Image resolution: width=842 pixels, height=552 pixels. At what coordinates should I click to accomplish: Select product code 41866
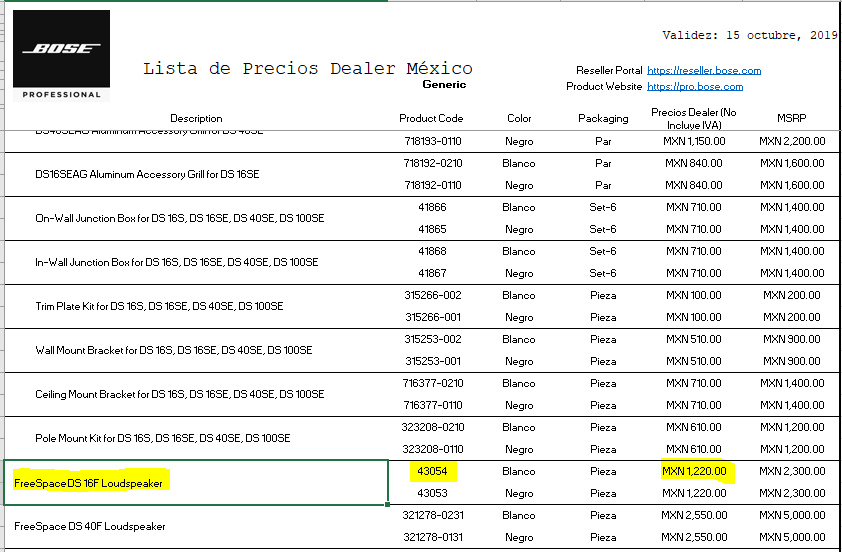432,207
